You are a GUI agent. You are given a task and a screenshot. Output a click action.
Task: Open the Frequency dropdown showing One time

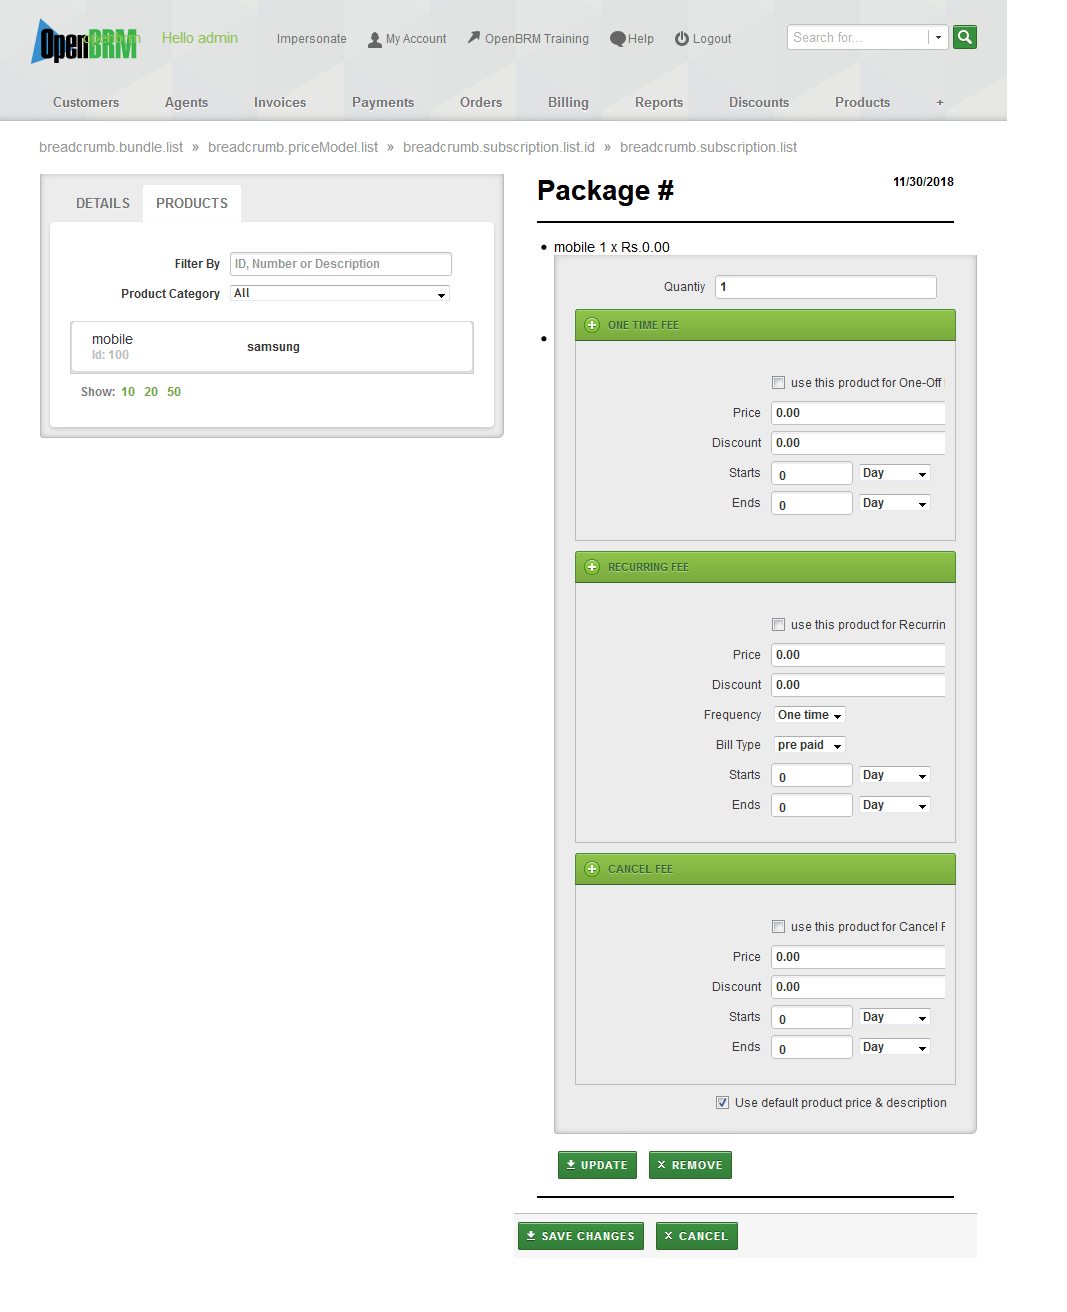click(809, 715)
